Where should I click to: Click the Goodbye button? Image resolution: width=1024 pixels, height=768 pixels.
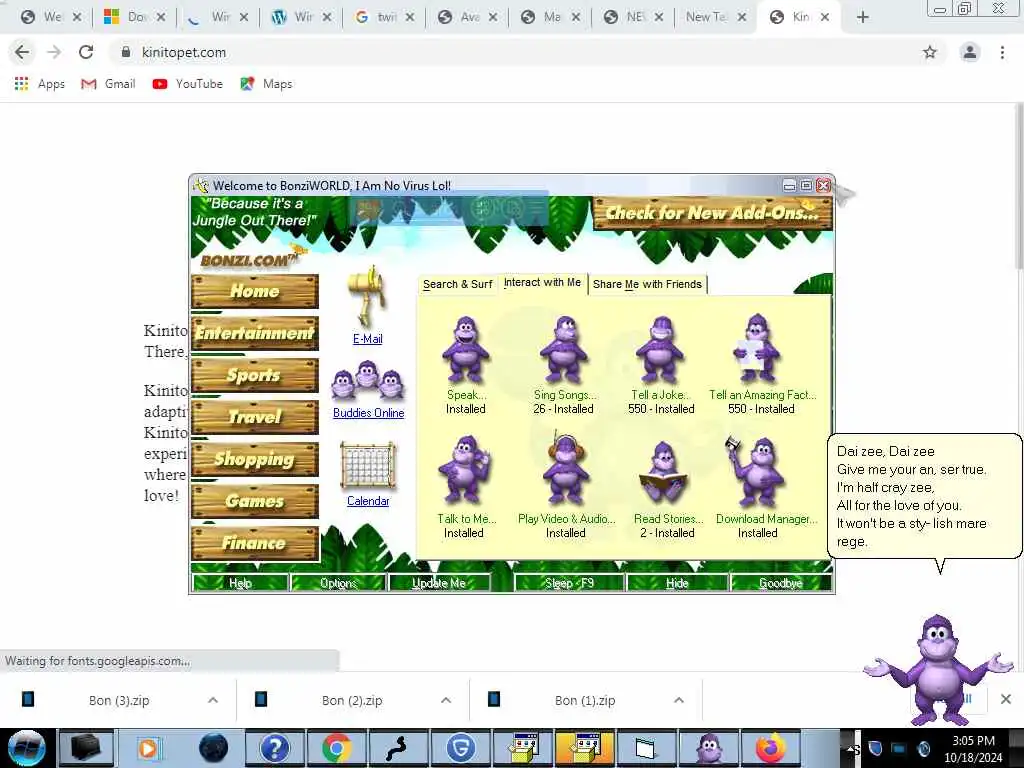point(781,583)
